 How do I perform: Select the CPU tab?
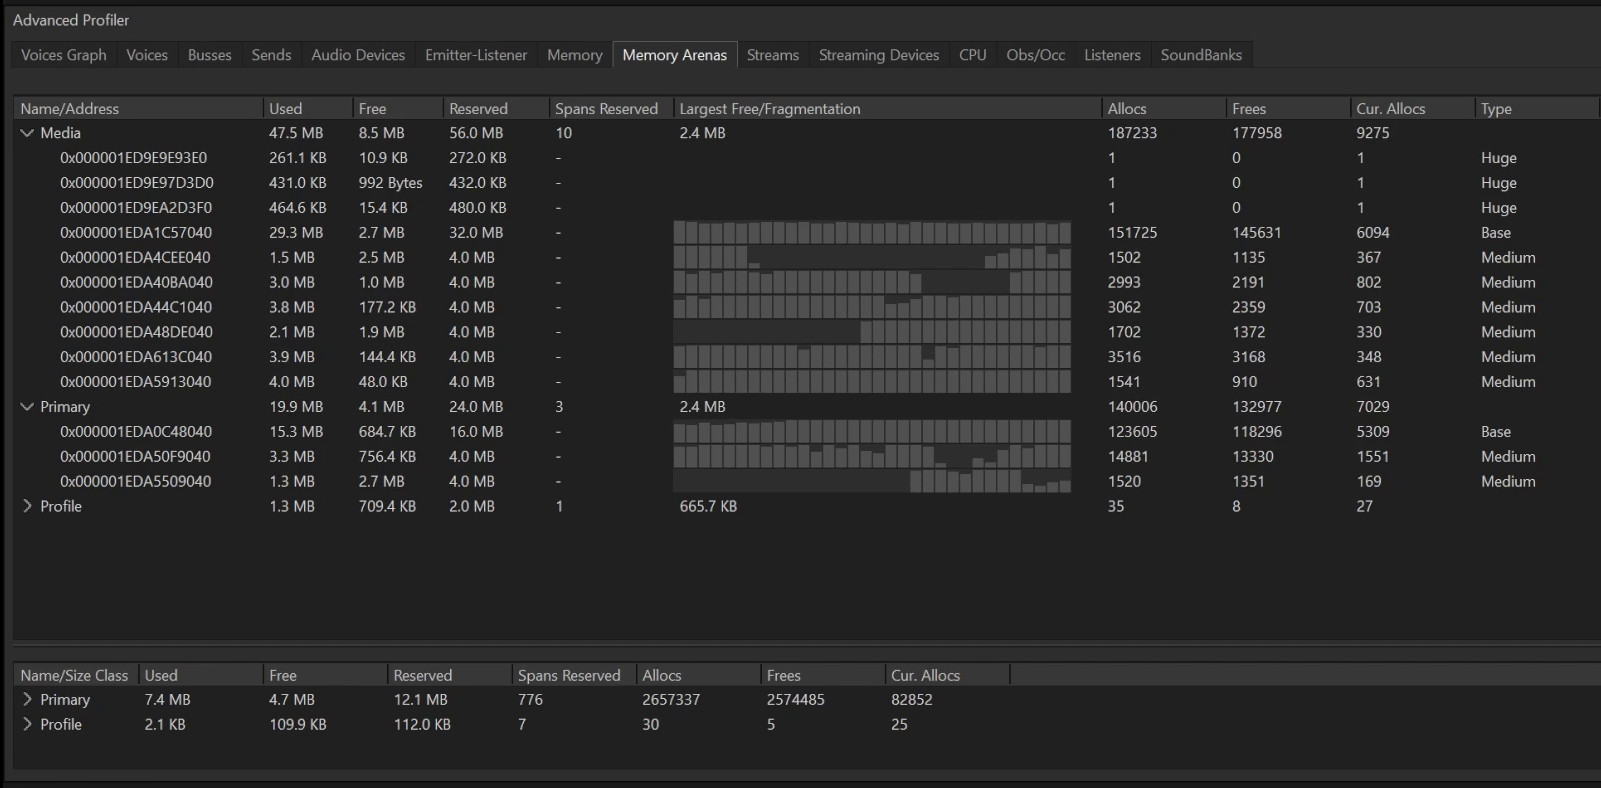(x=972, y=55)
